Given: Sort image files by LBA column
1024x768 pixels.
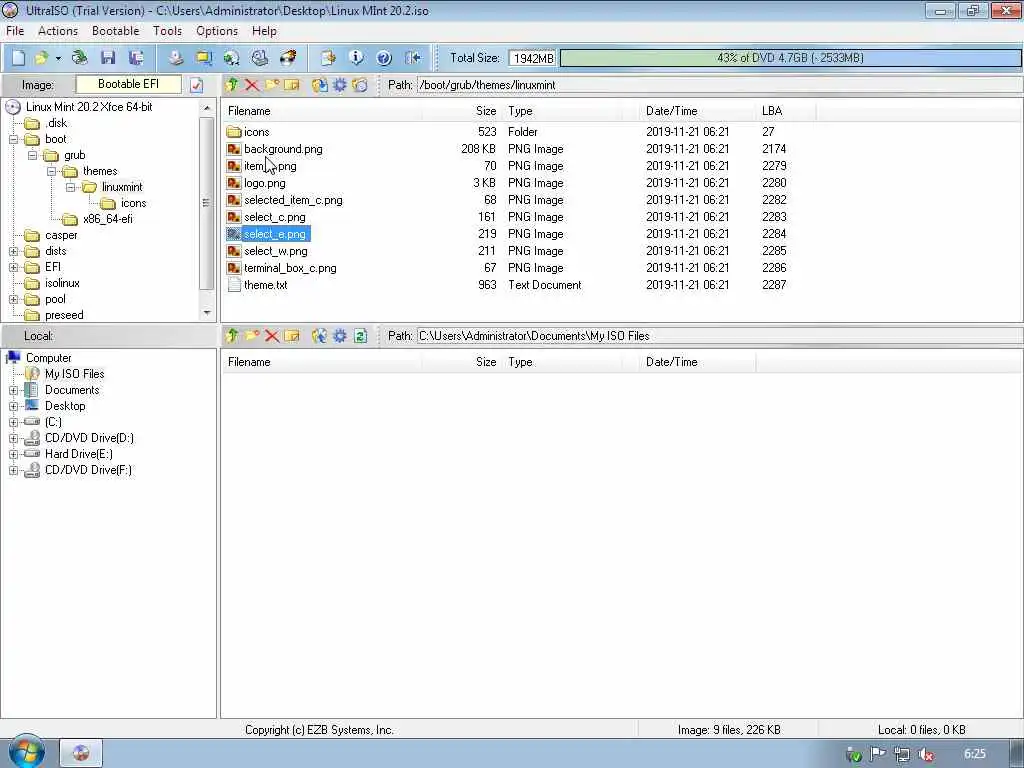Looking at the screenshot, I should click(x=786, y=111).
